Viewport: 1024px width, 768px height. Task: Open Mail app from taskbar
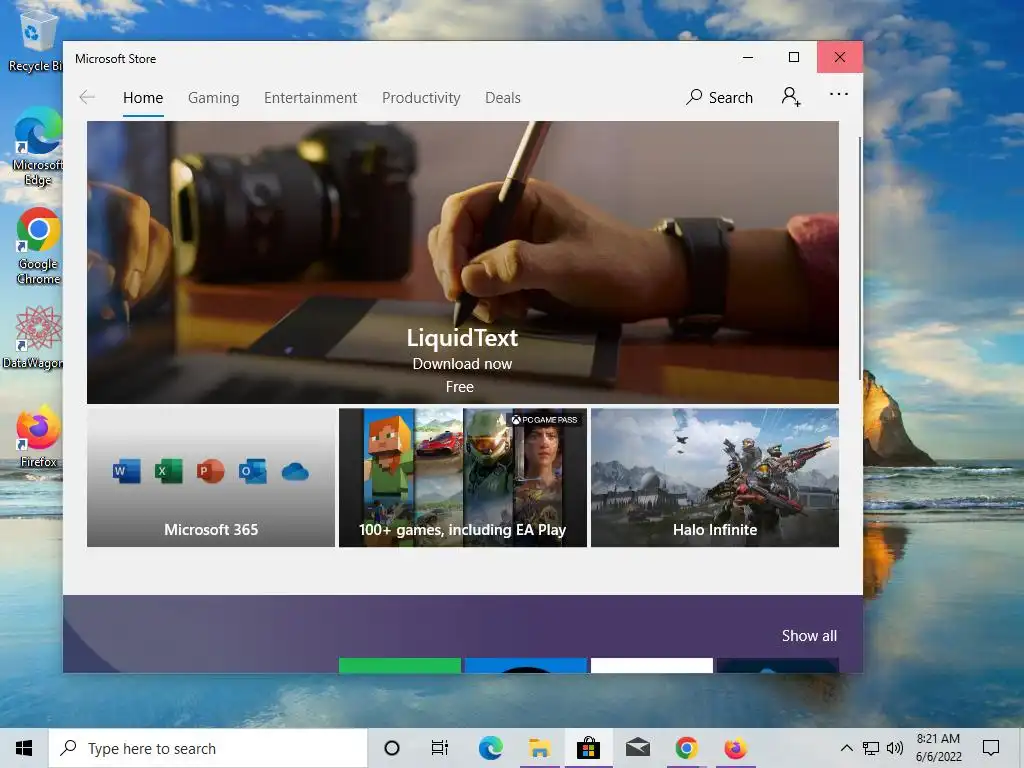(637, 748)
